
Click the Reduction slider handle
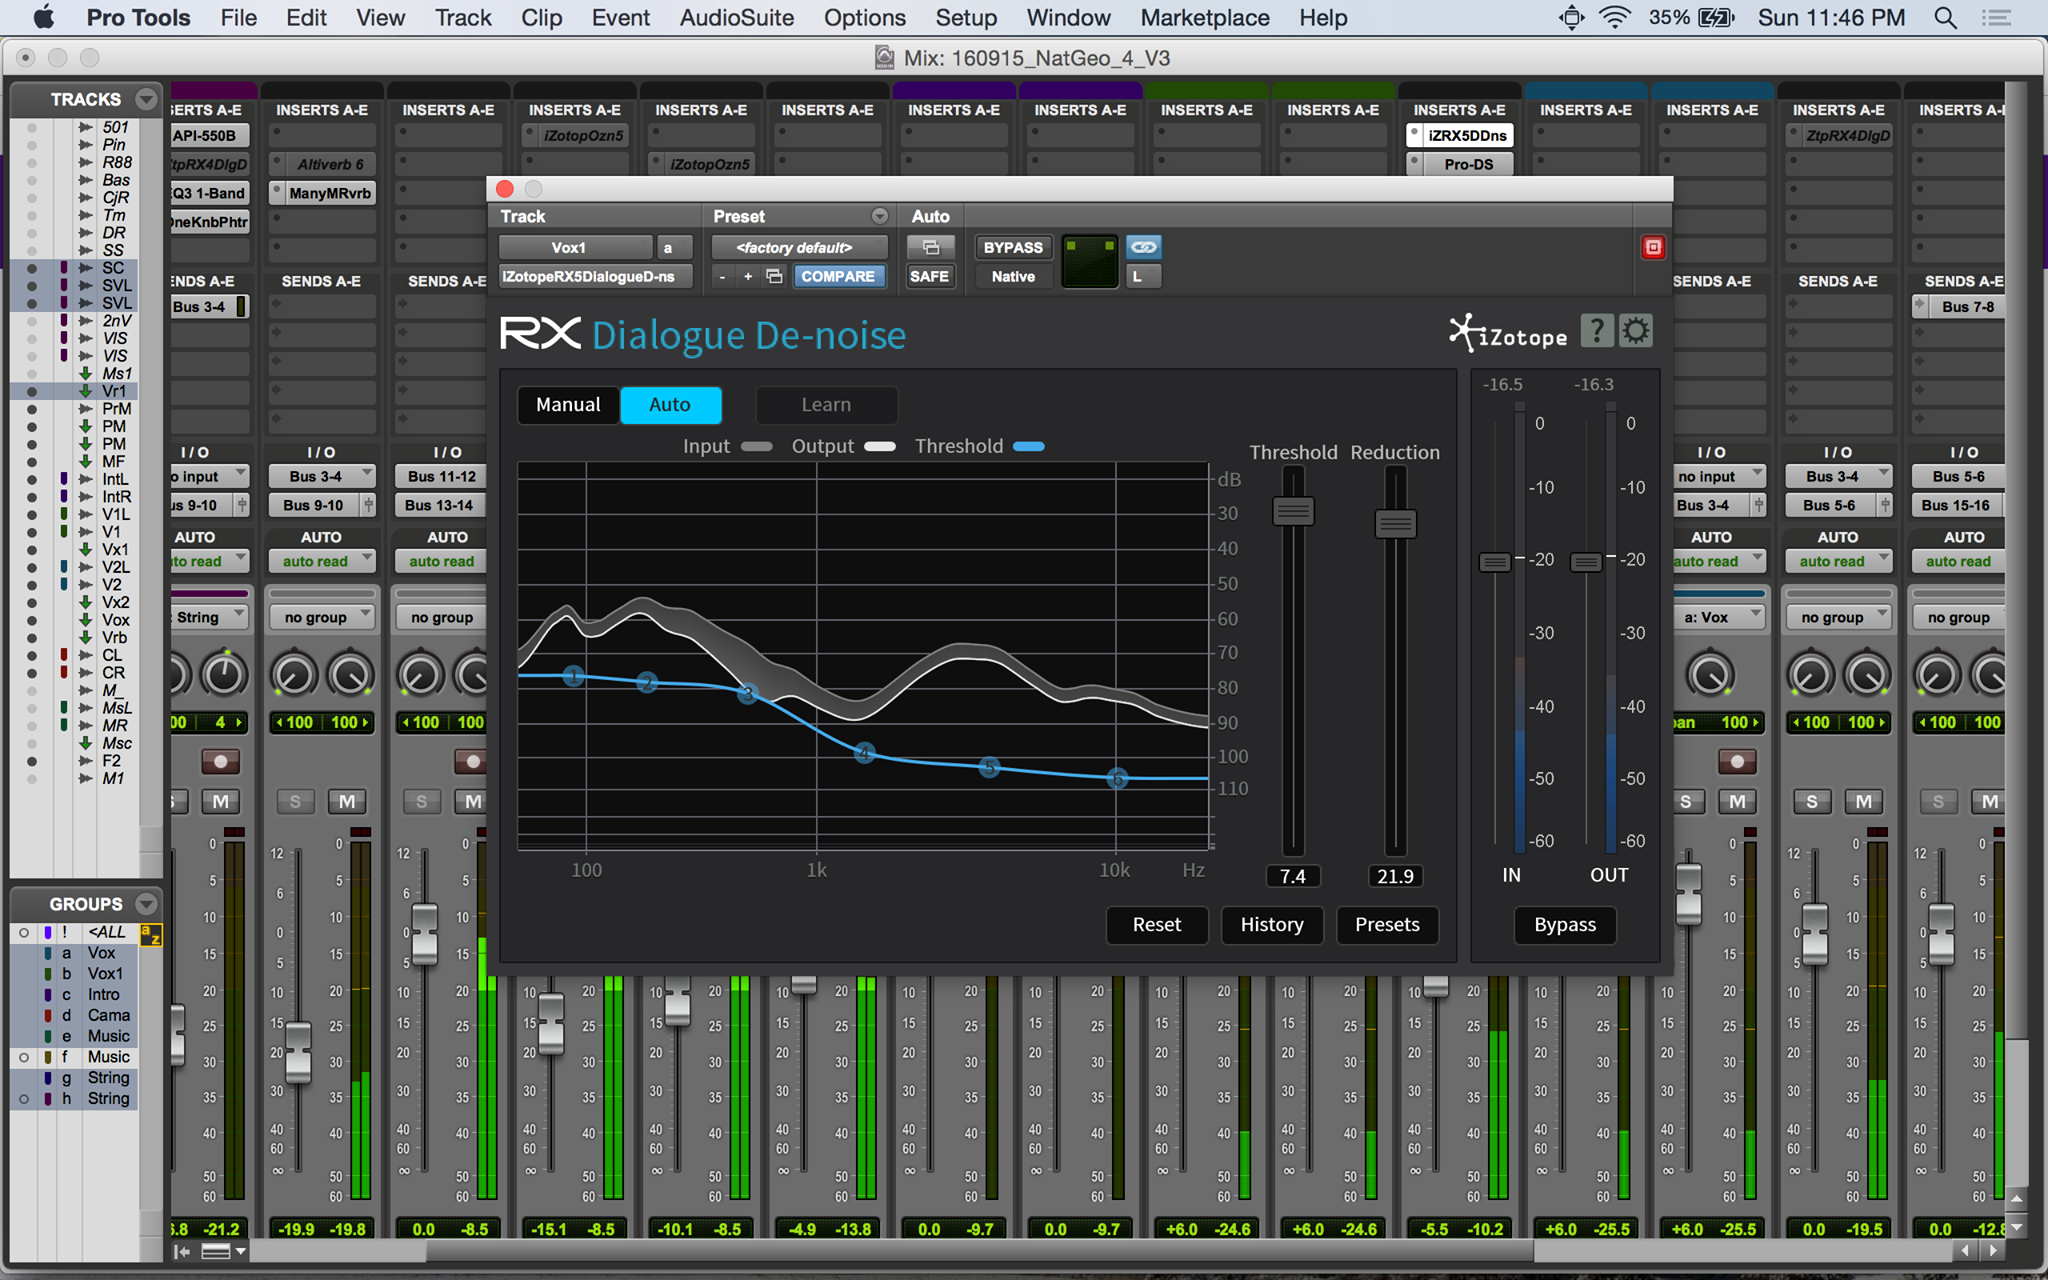tap(1395, 524)
